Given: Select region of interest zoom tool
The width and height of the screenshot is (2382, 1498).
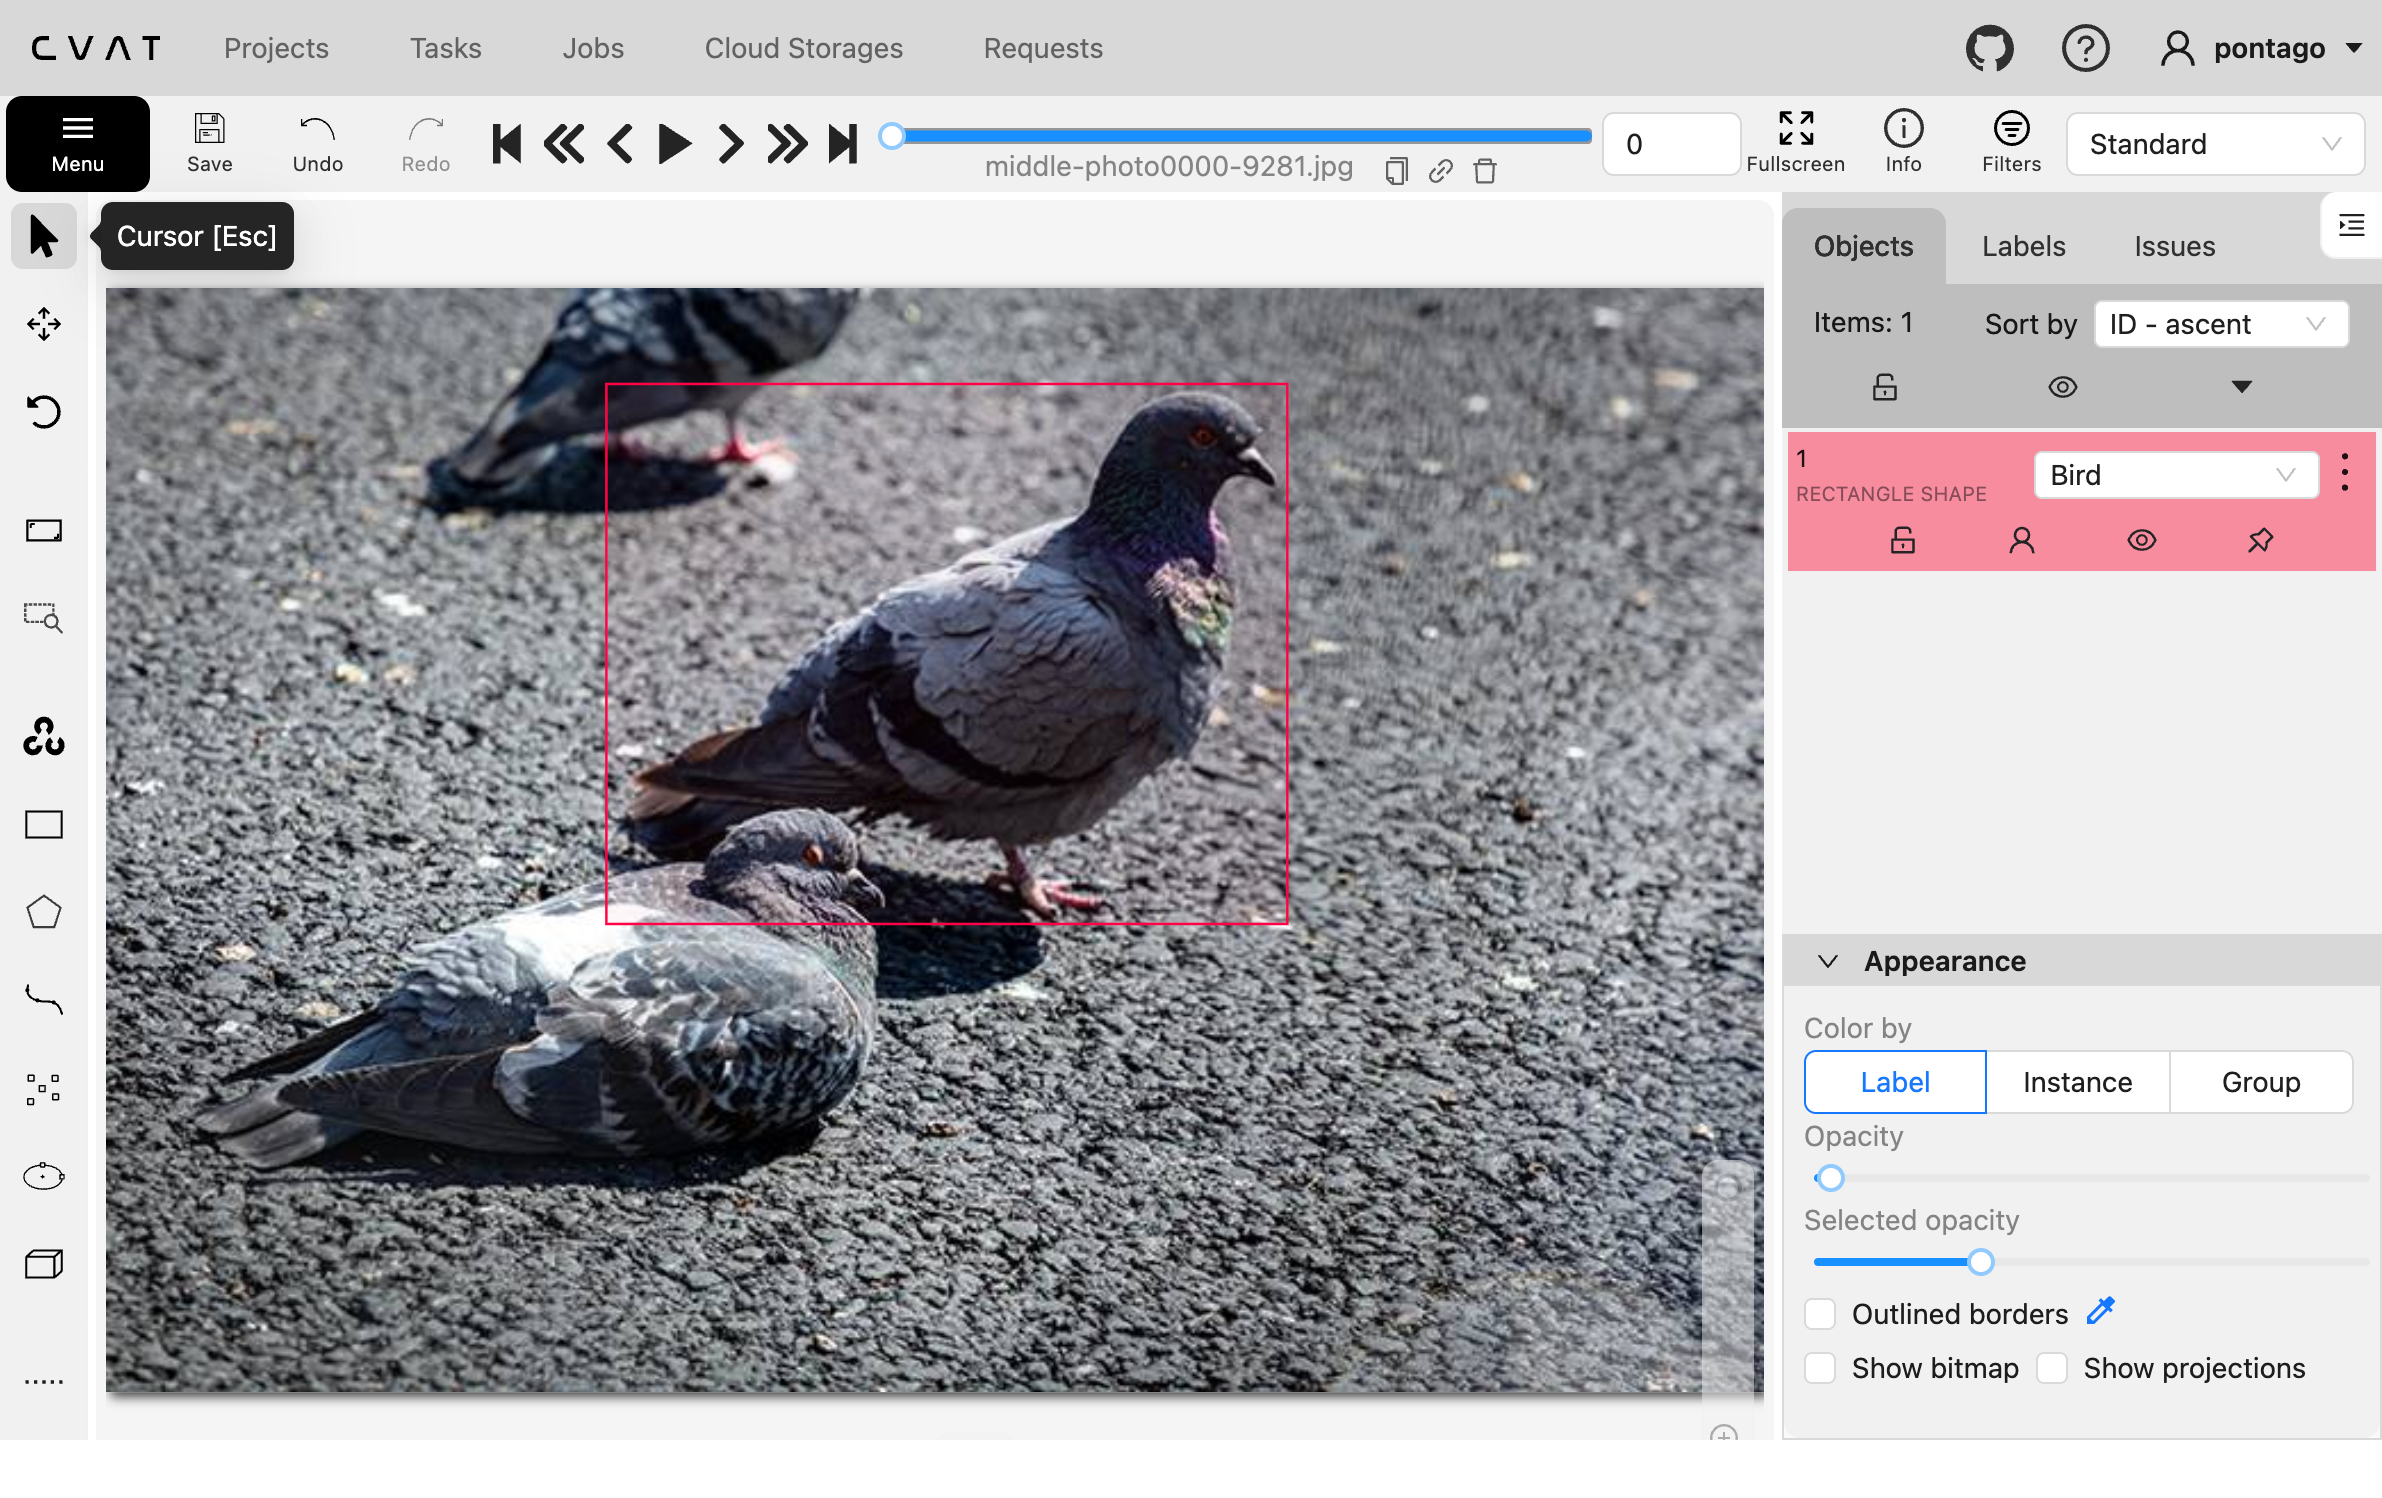Looking at the screenshot, I should click(44, 617).
